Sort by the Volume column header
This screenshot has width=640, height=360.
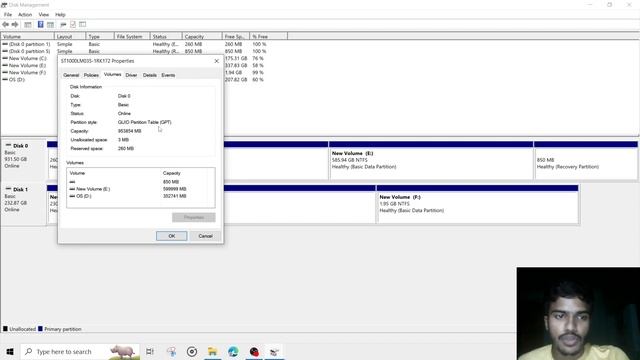pyautogui.click(x=28, y=37)
